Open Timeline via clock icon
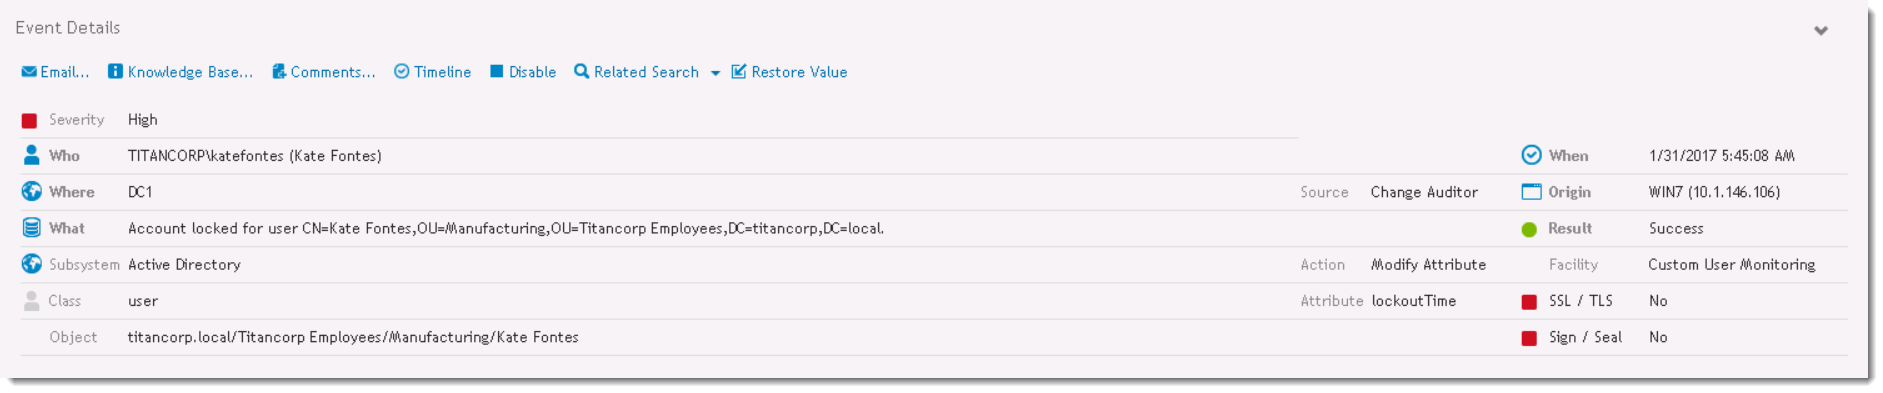 (401, 72)
